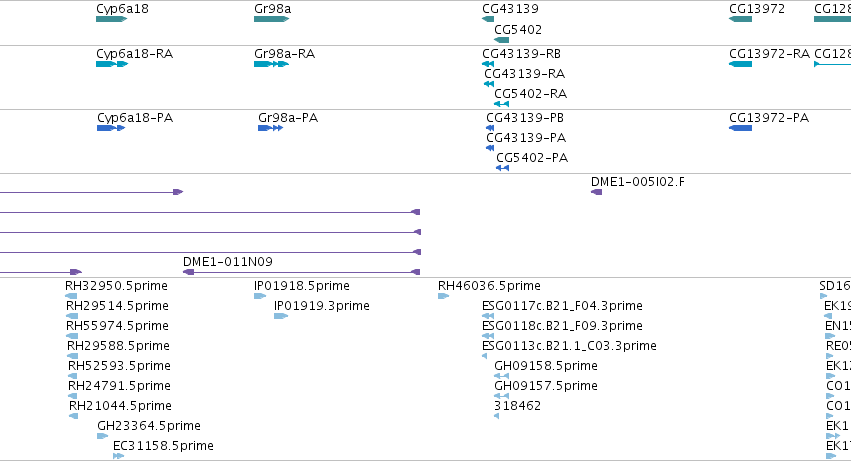
Task: Select the IP01919.3prime EST arrow
Action: pyautogui.click(x=281, y=316)
